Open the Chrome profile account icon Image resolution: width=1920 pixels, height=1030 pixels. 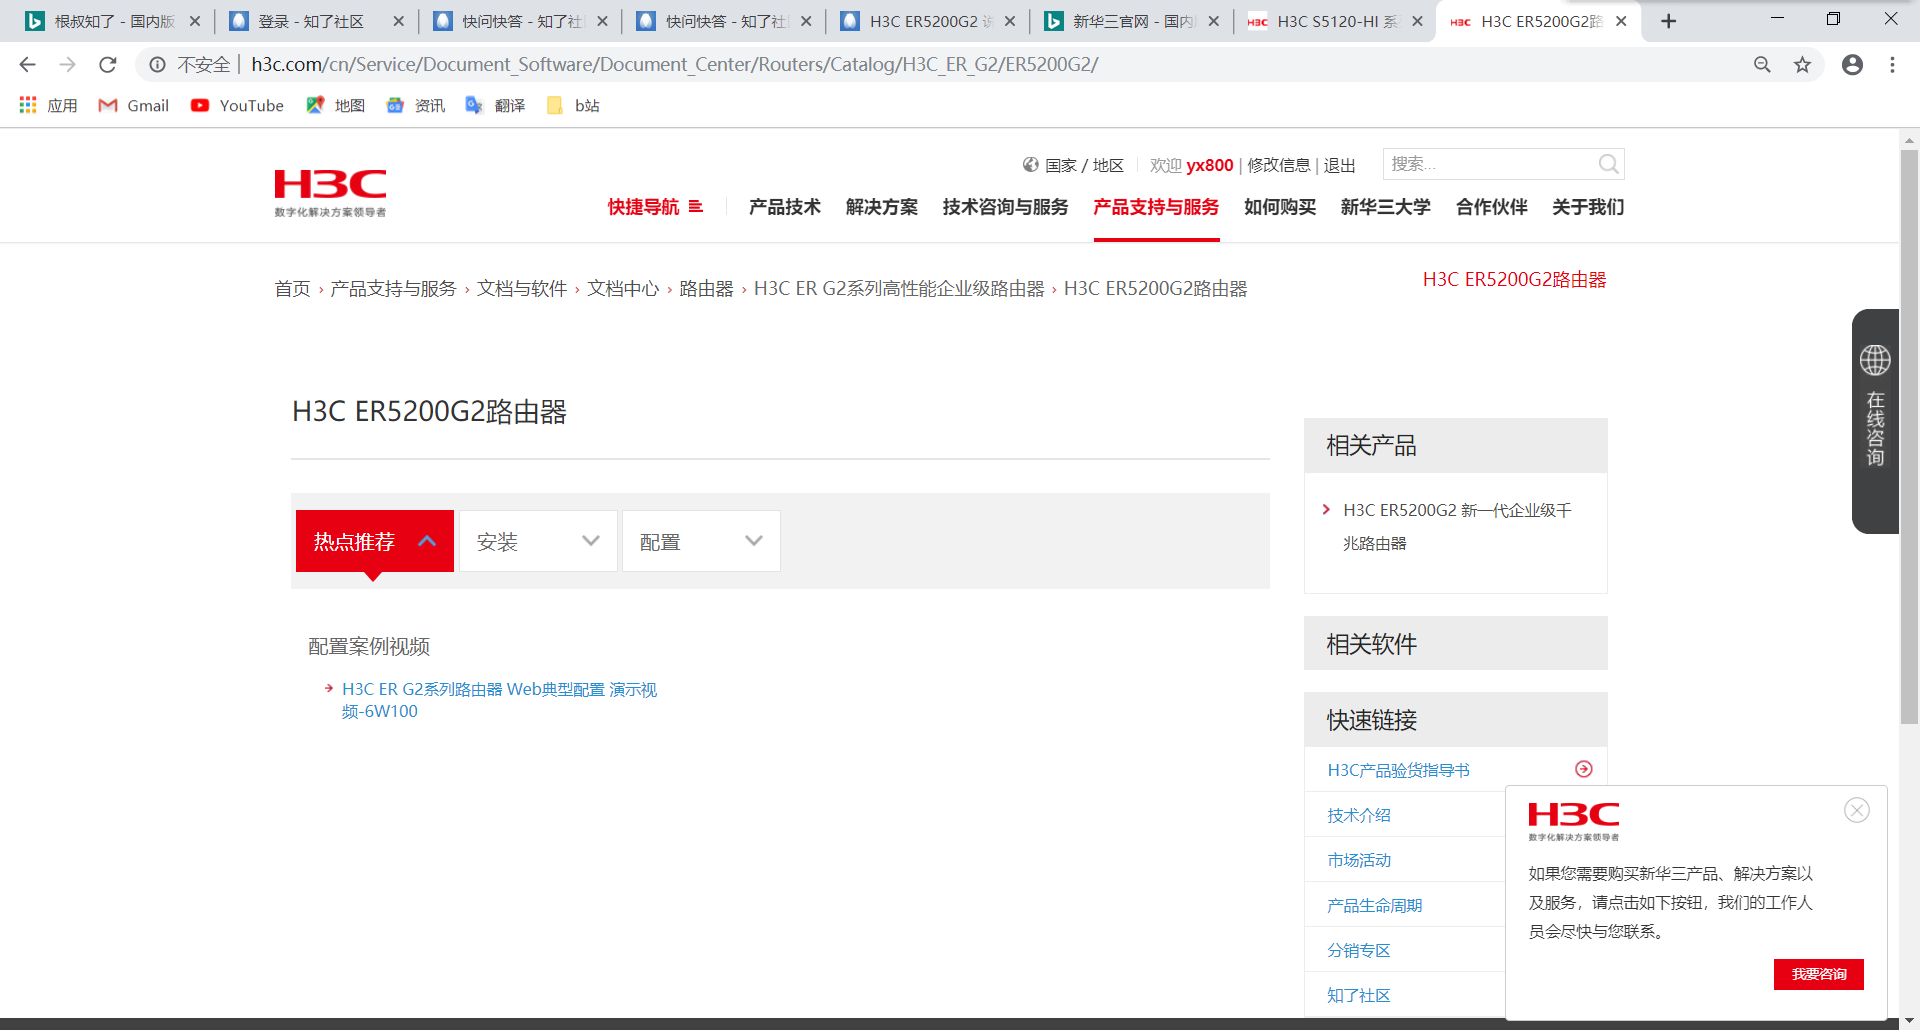click(1852, 65)
